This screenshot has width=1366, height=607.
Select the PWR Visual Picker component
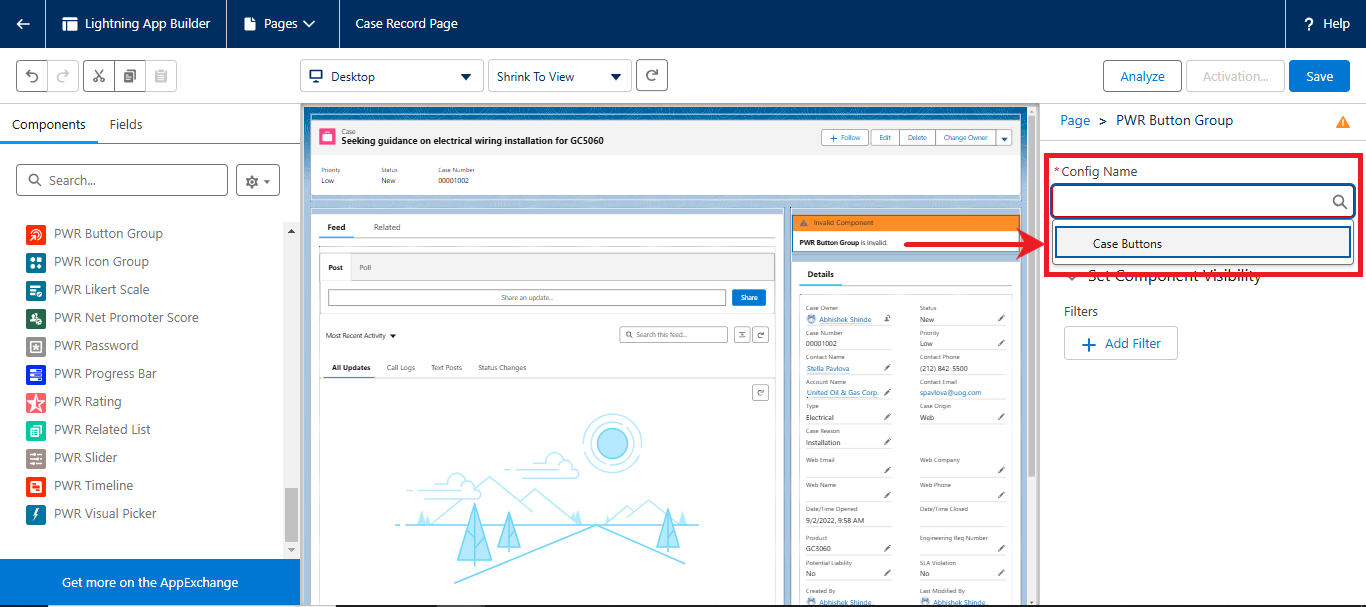click(x=105, y=514)
